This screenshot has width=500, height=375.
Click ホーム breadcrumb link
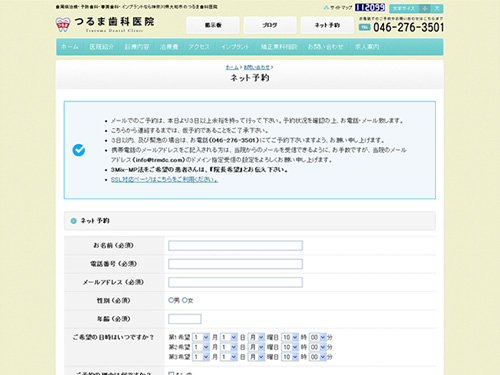232,67
